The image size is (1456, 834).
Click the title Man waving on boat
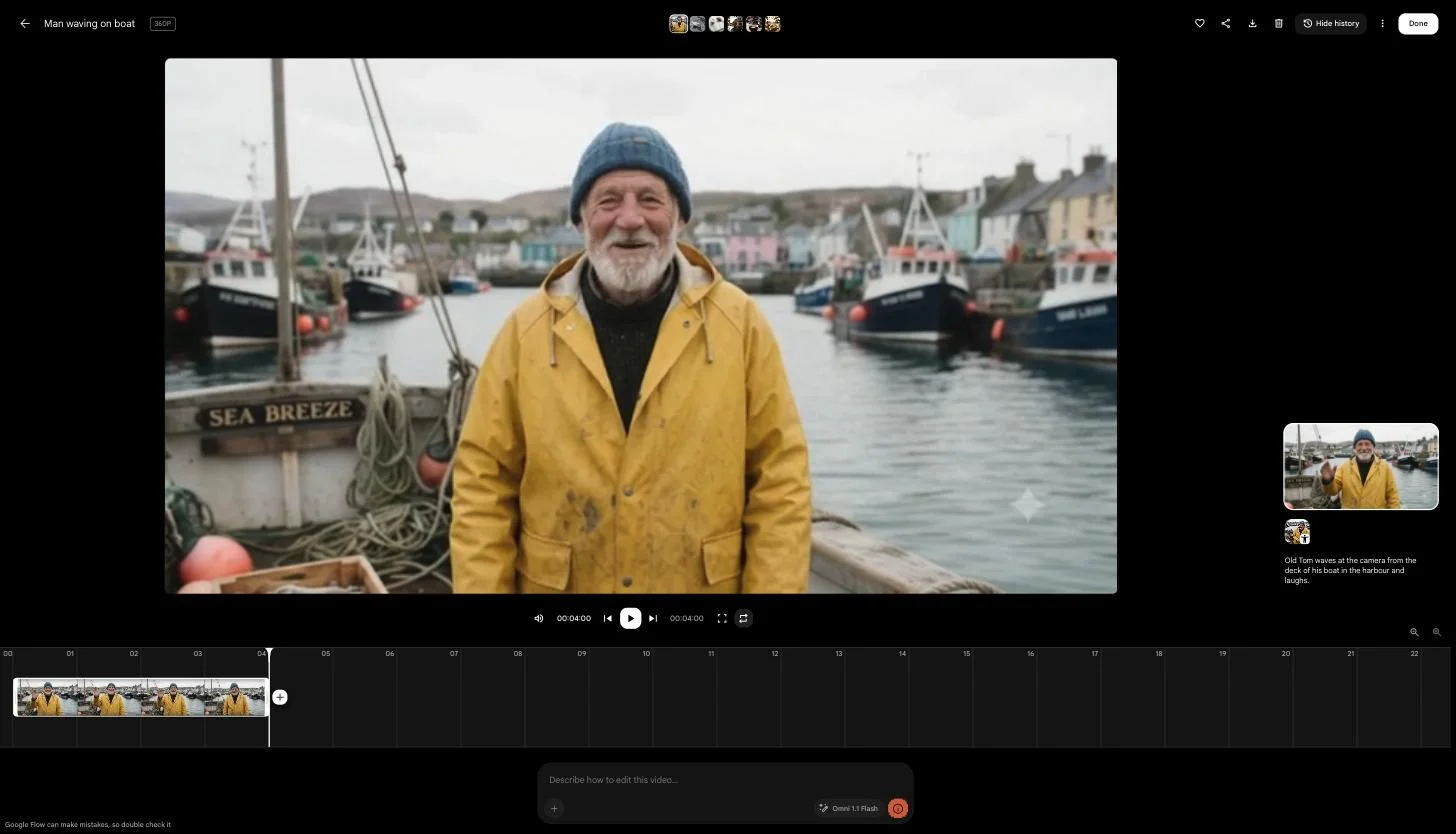tap(89, 23)
